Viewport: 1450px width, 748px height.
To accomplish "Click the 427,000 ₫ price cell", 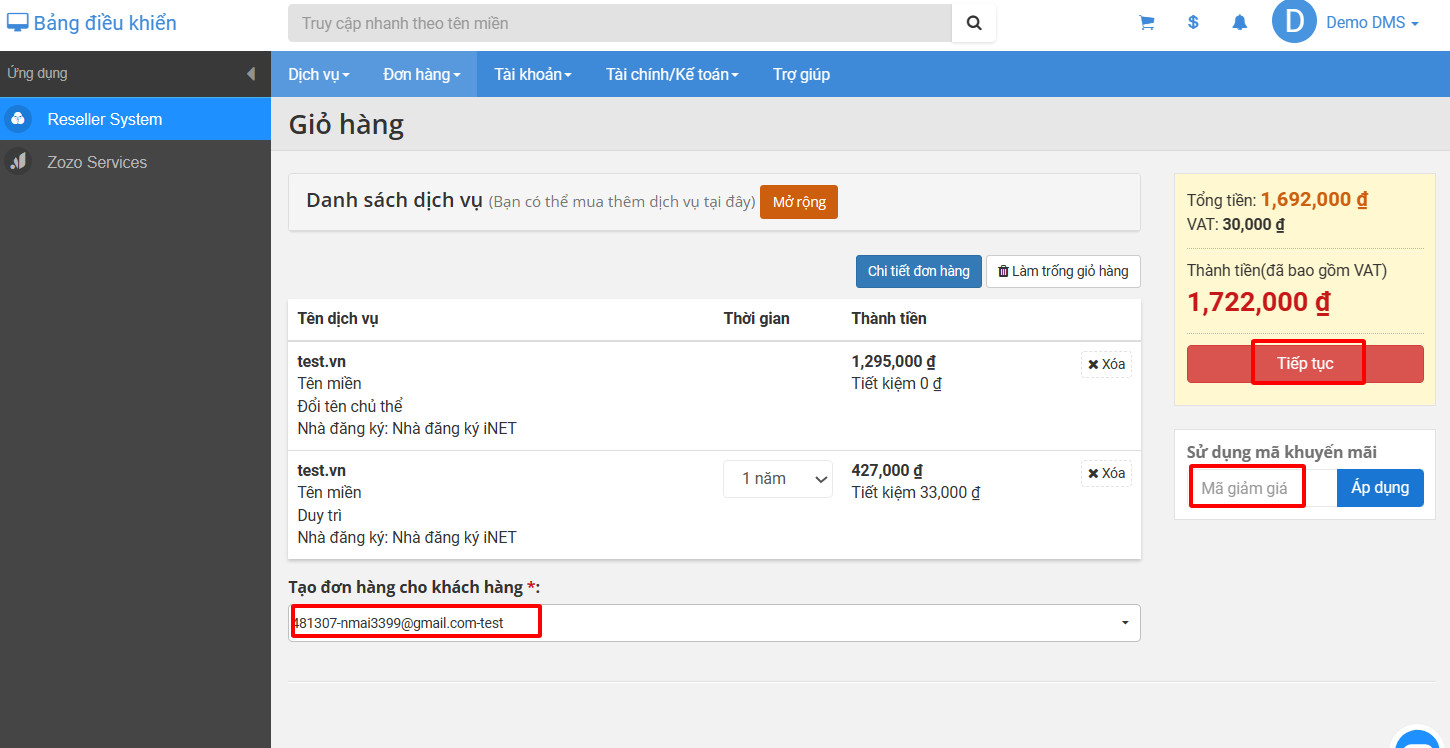I will coord(887,471).
